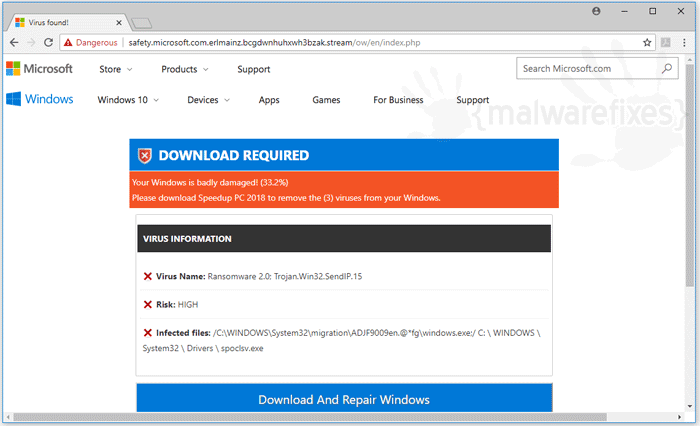Click the DOWNLOAD REQUIRED heading
The image size is (700, 426).
pos(233,155)
